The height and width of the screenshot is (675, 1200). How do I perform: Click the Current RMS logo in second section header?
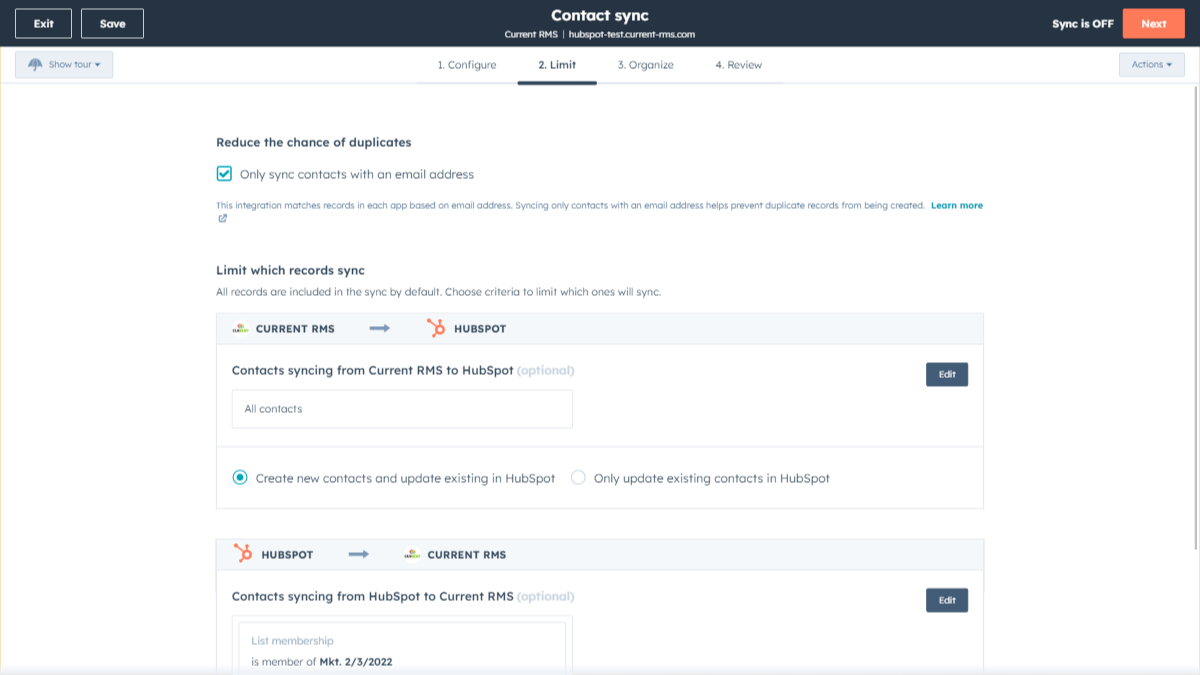coord(412,554)
